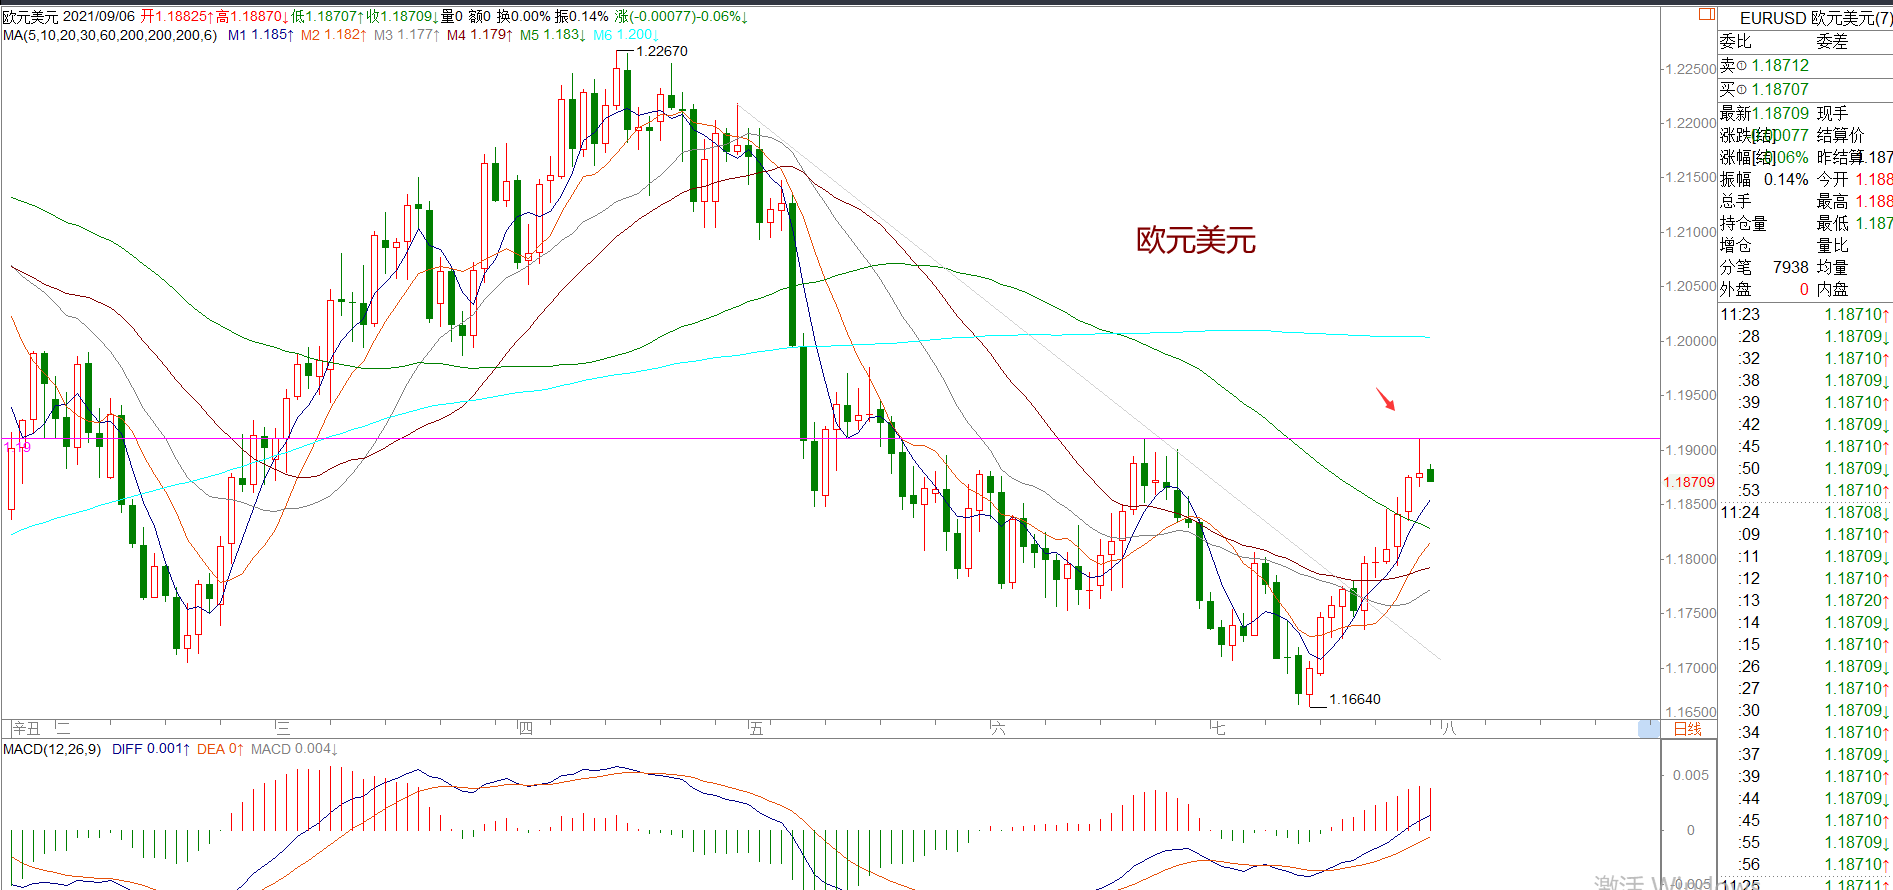Select the :13 tick row showing 1.18720
The height and width of the screenshot is (890, 1893).
point(1805,600)
